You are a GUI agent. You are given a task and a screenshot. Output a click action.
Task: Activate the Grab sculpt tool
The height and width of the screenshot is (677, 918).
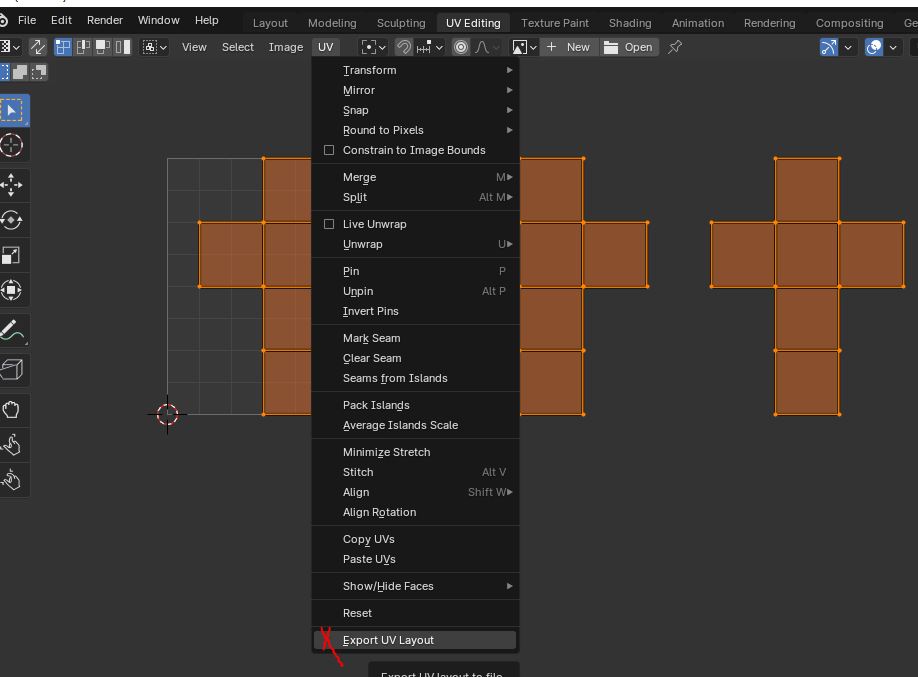[12, 410]
